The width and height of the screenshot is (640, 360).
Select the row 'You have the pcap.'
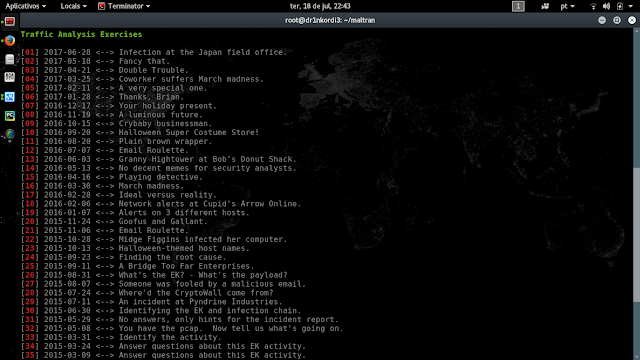(x=182, y=329)
